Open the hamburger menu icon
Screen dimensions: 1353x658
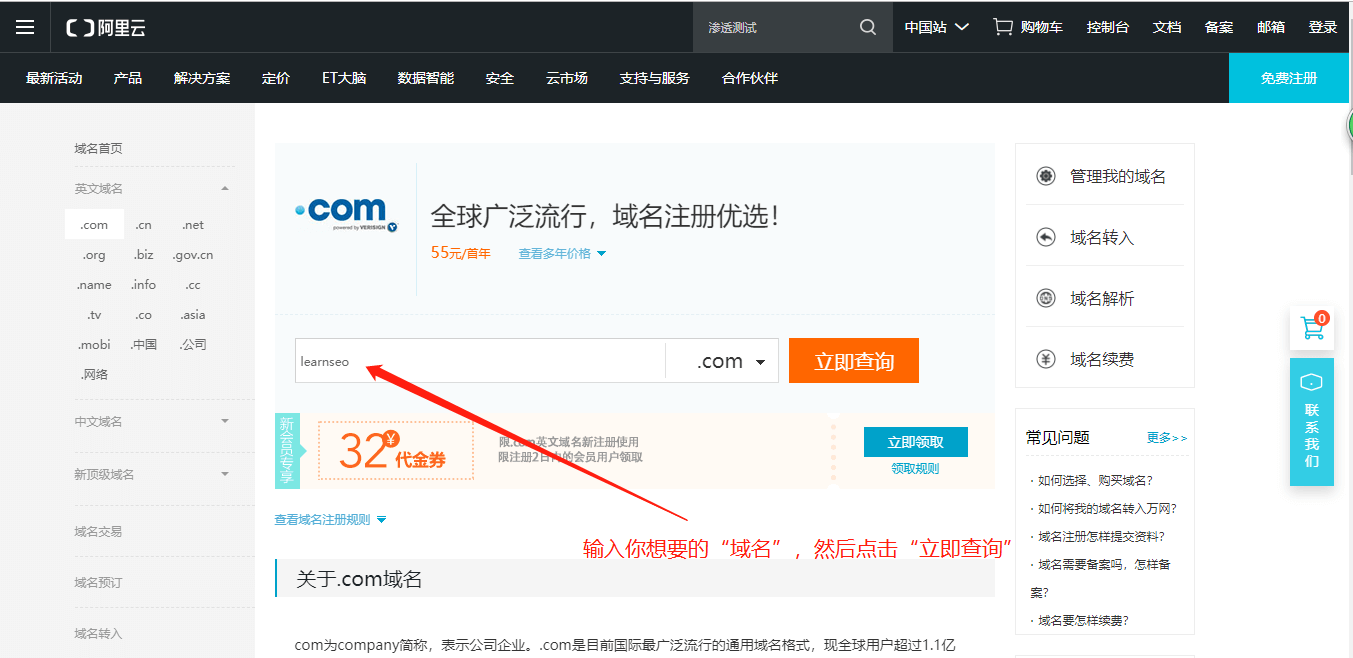point(25,27)
